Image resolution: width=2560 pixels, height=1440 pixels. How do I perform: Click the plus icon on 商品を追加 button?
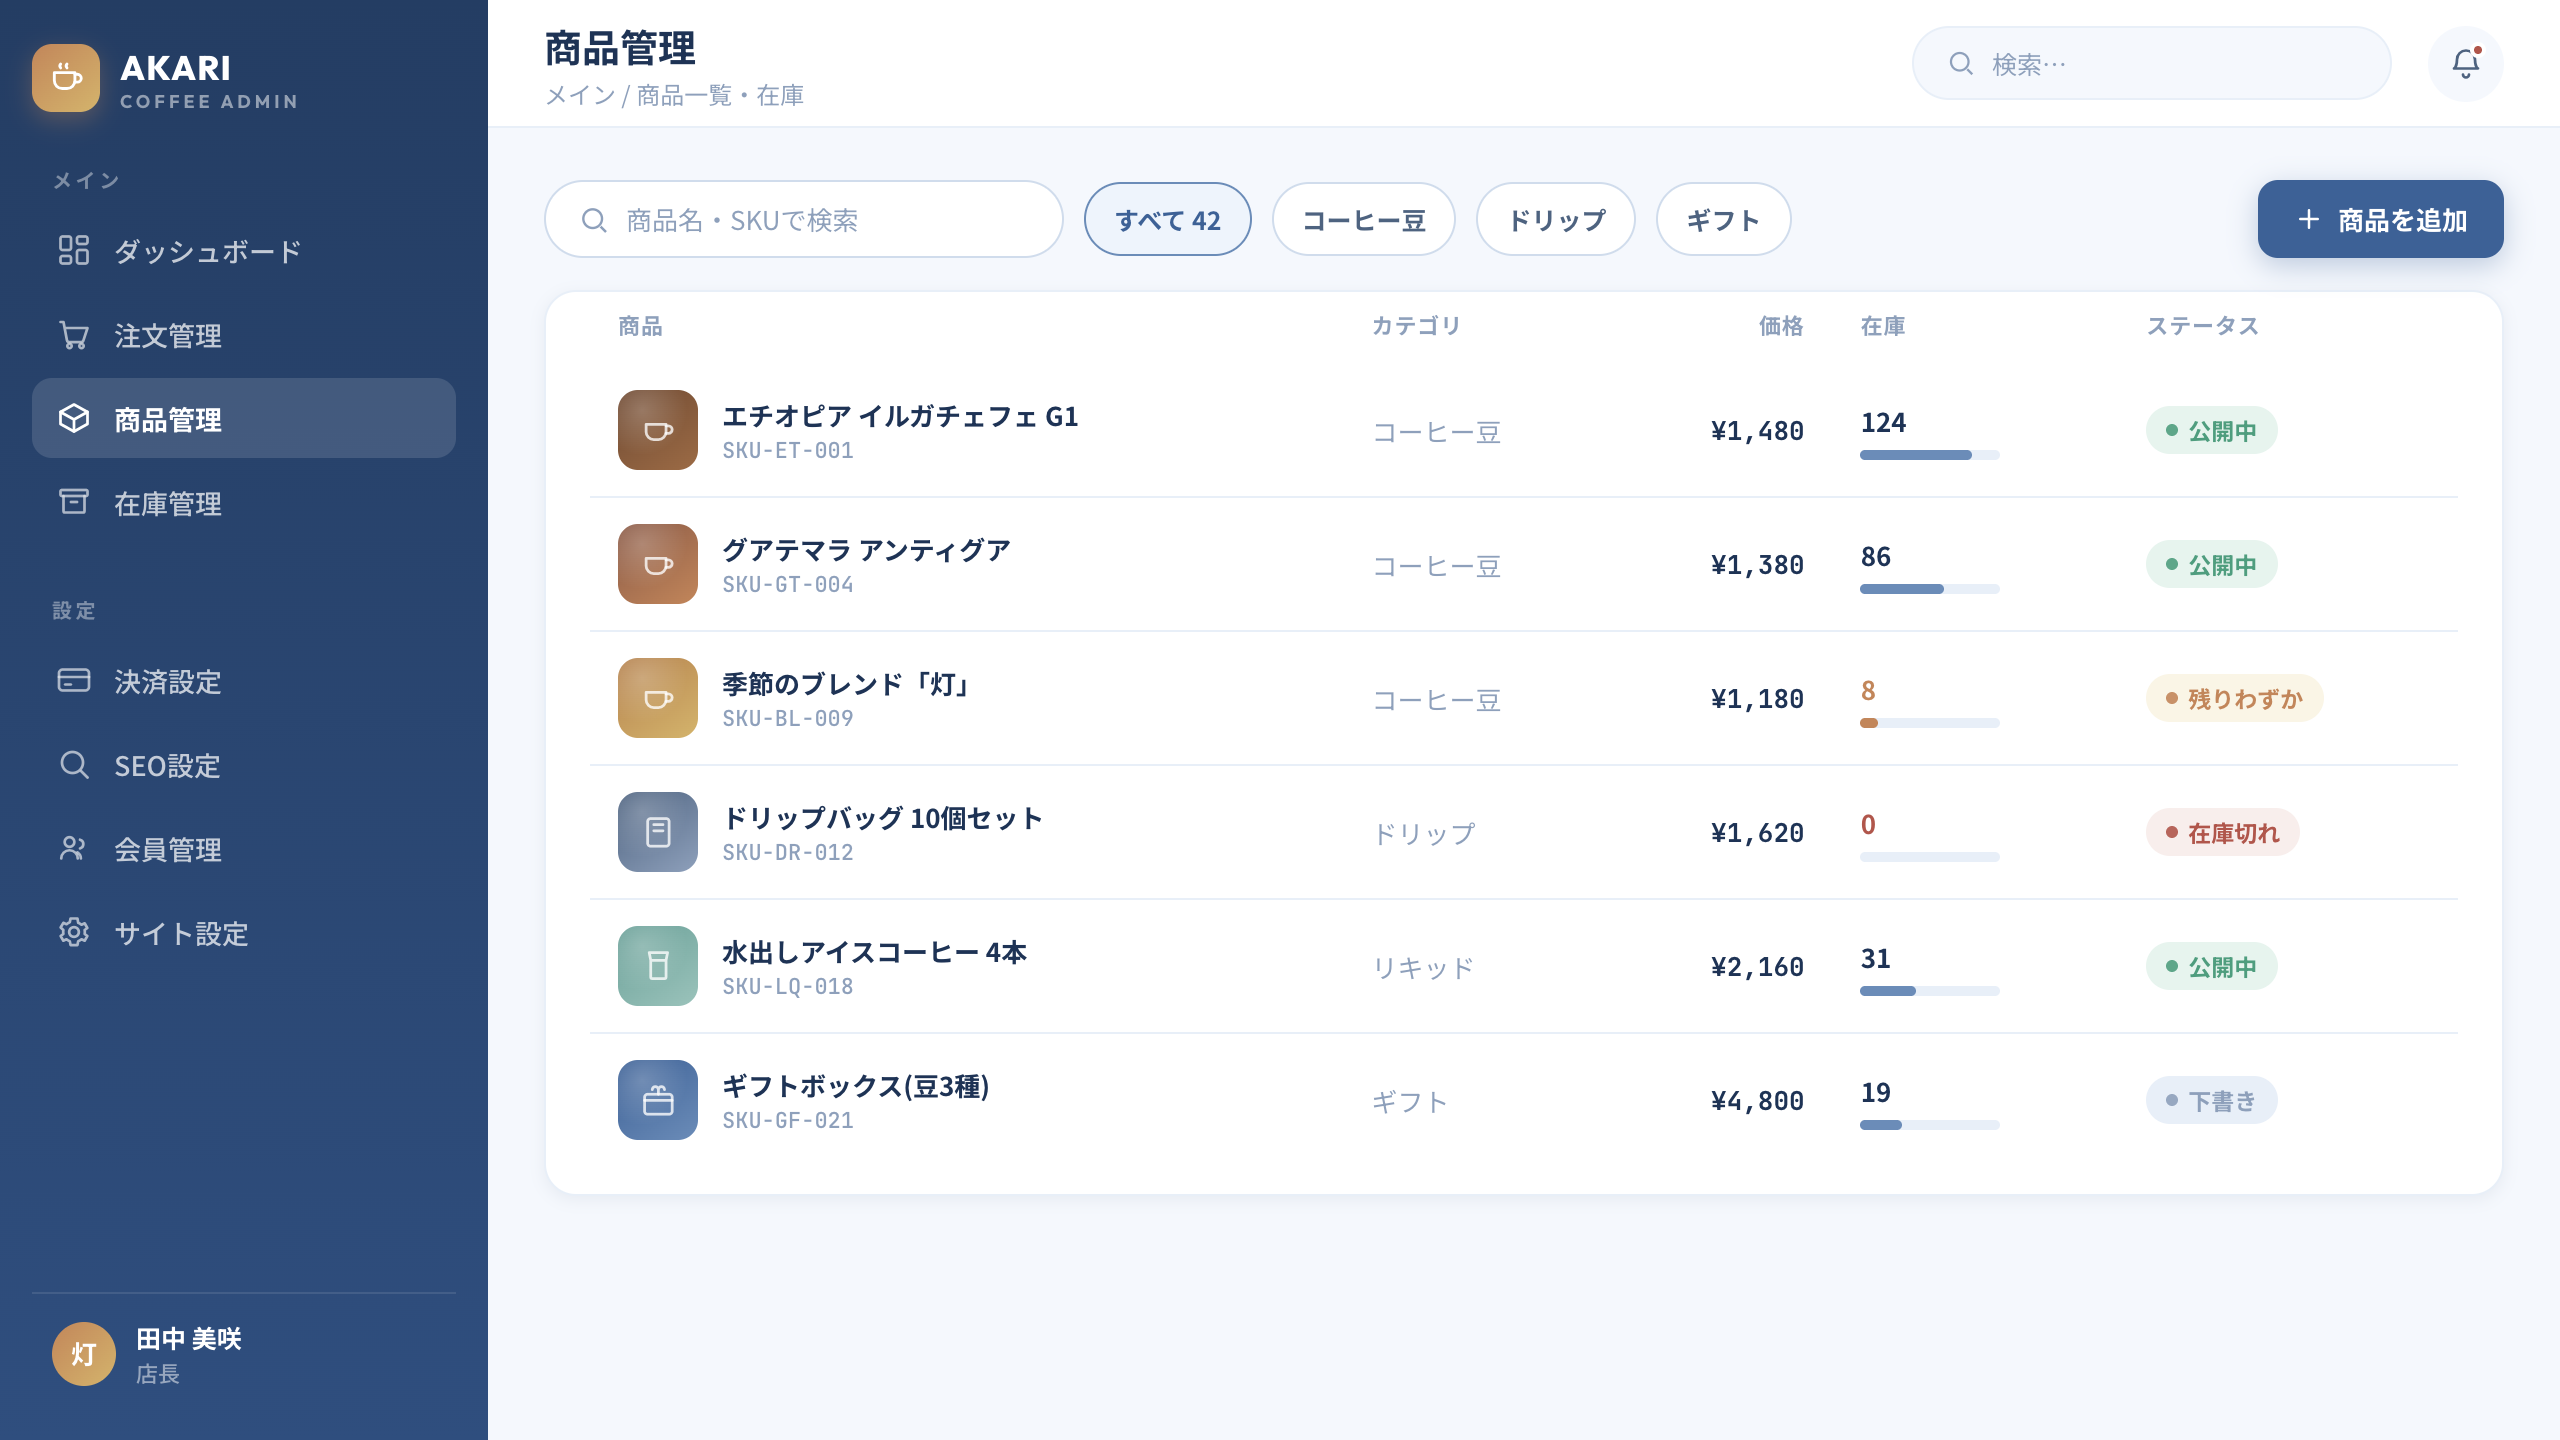[x=2308, y=219]
